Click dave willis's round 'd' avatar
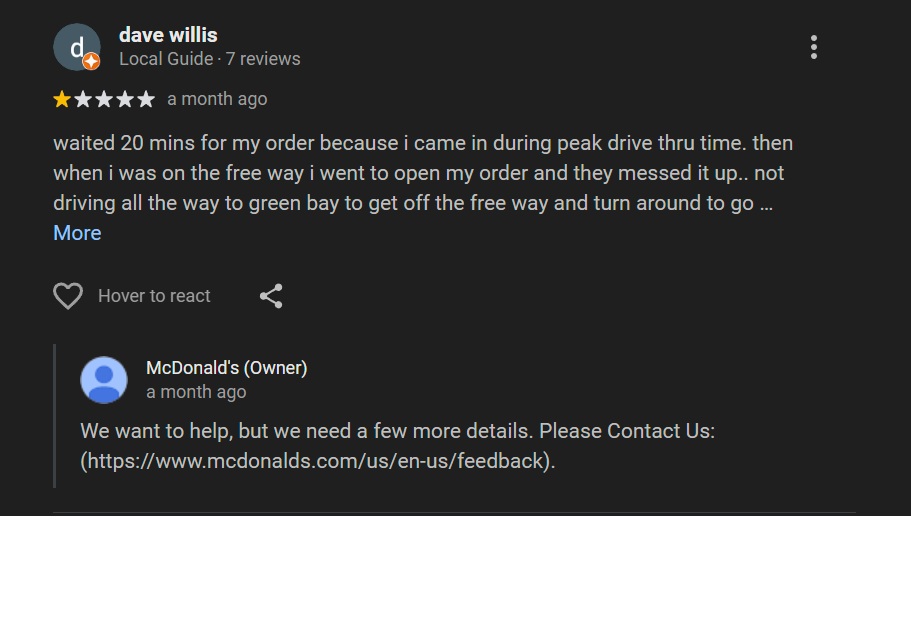Image resolution: width=911 pixels, height=626 pixels. [75, 46]
